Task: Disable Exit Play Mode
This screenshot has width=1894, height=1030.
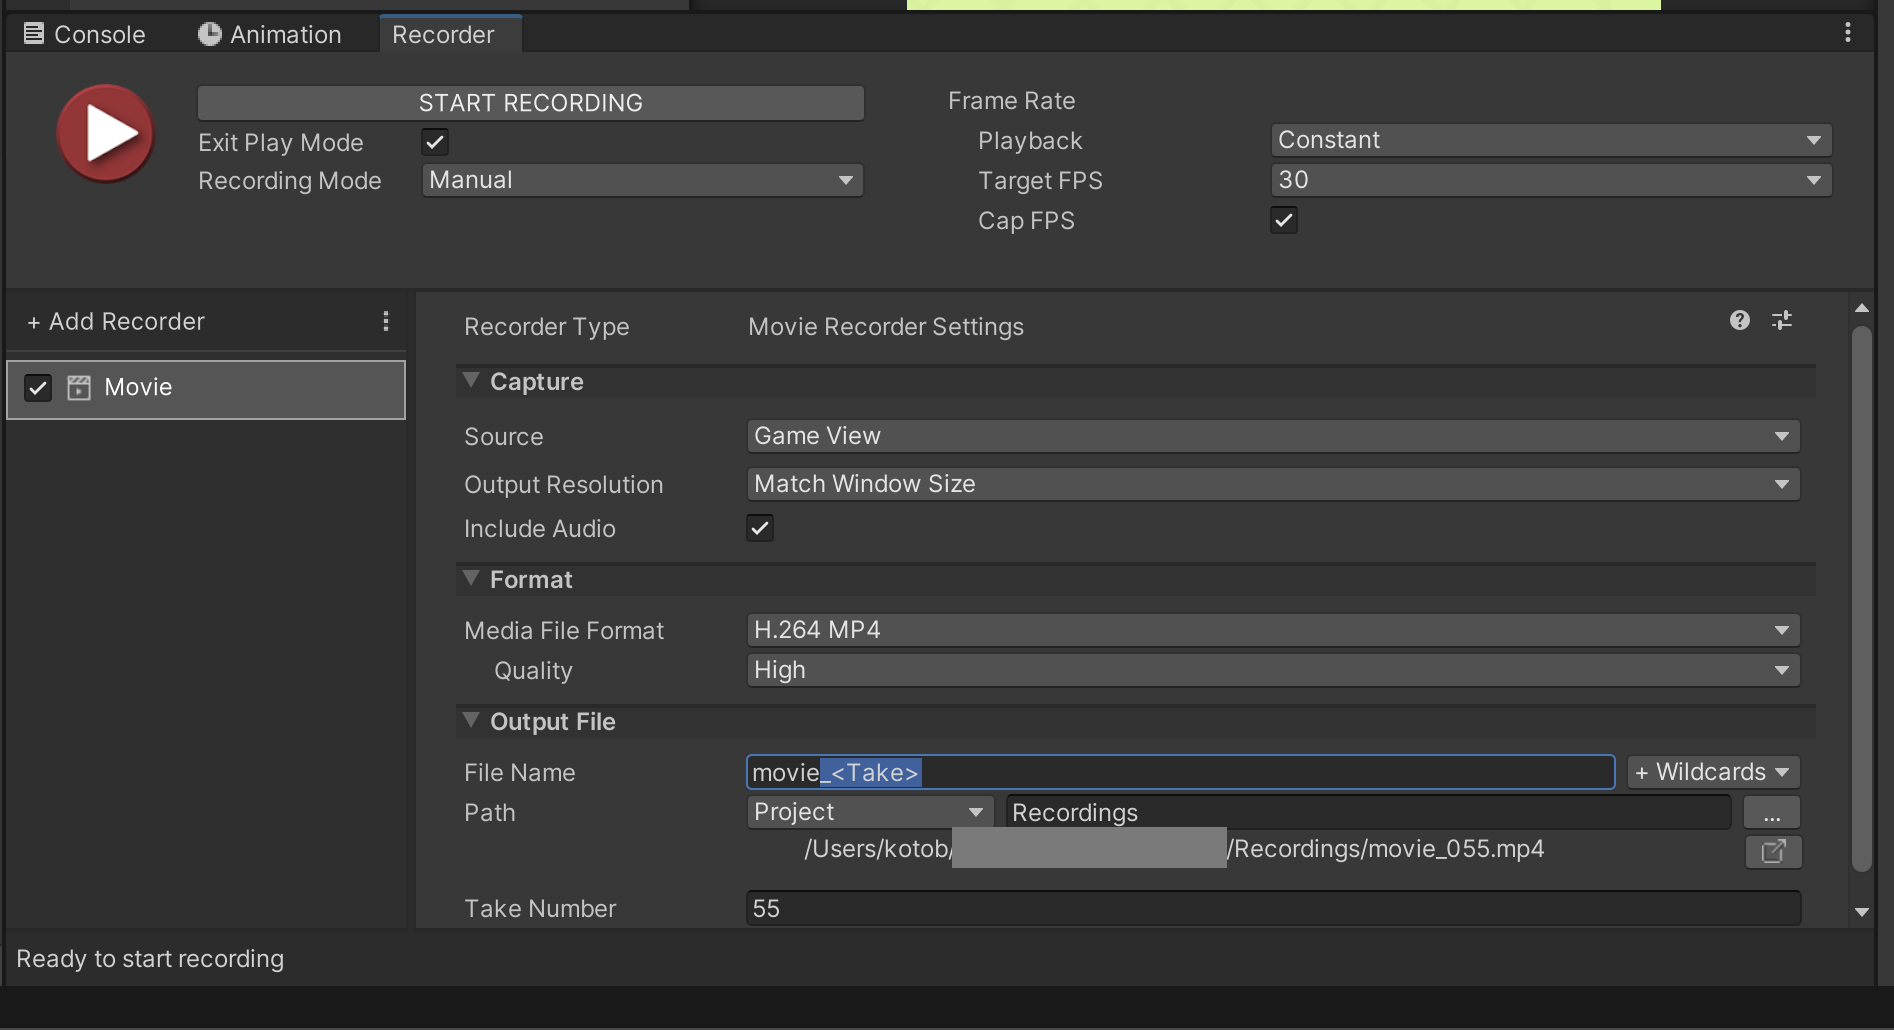Action: [x=434, y=141]
